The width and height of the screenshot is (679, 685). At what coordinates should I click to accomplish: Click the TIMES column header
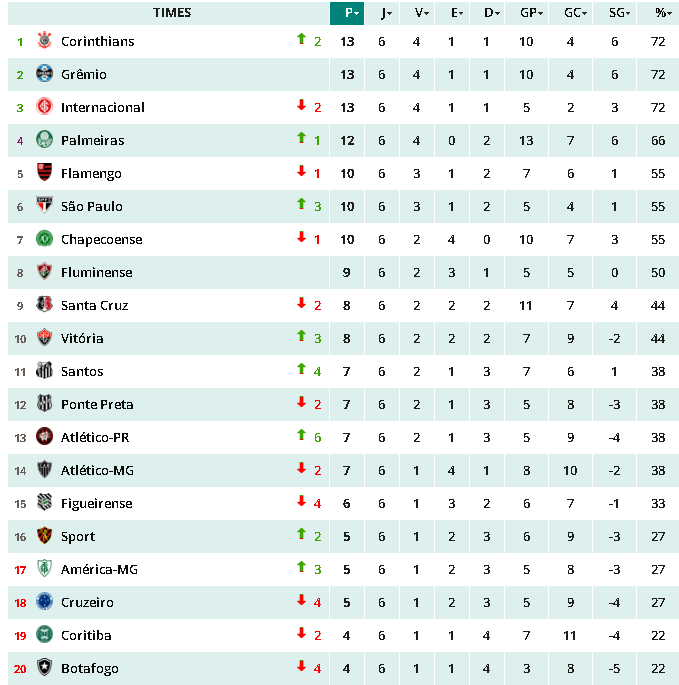point(172,13)
